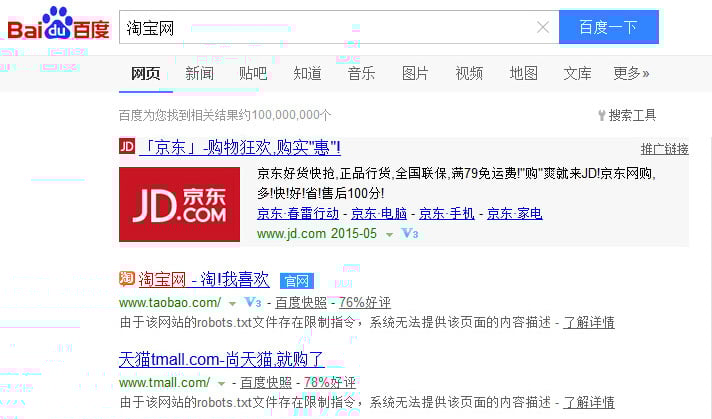Open 搜索工具 search tools
Image resolution: width=712 pixels, height=419 pixels.
click(626, 115)
